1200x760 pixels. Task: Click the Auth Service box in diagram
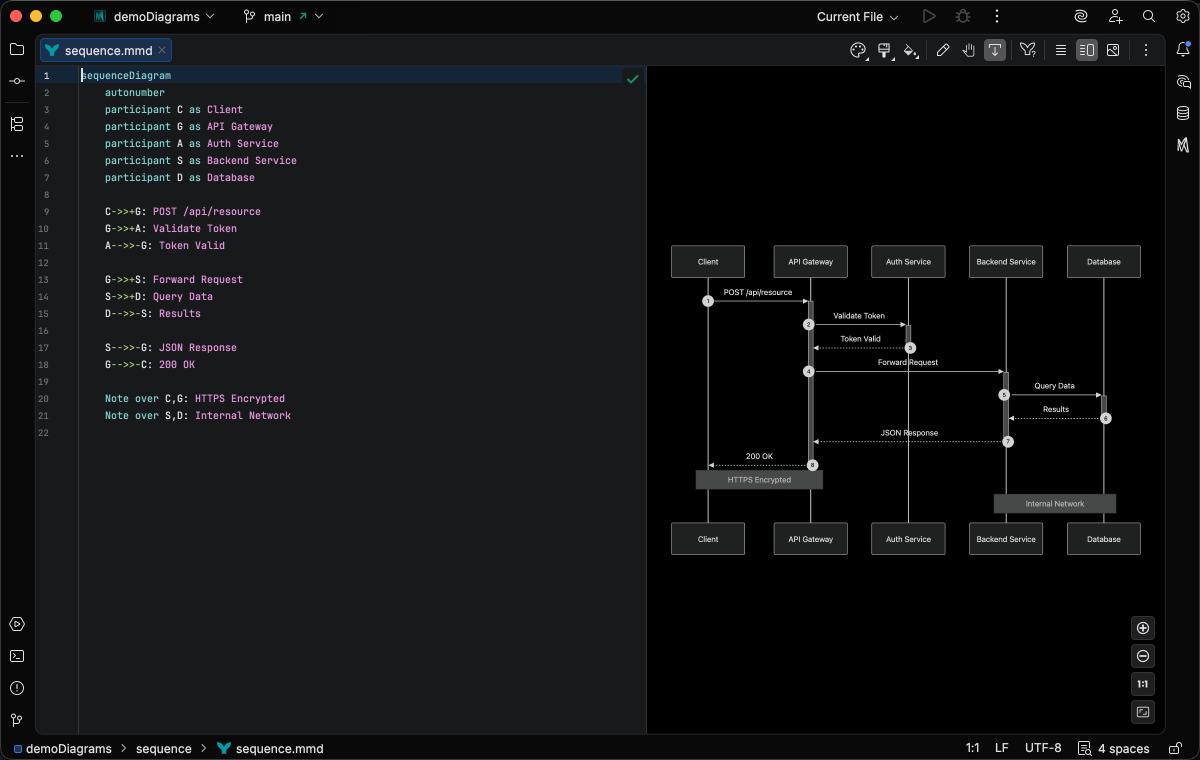(908, 262)
